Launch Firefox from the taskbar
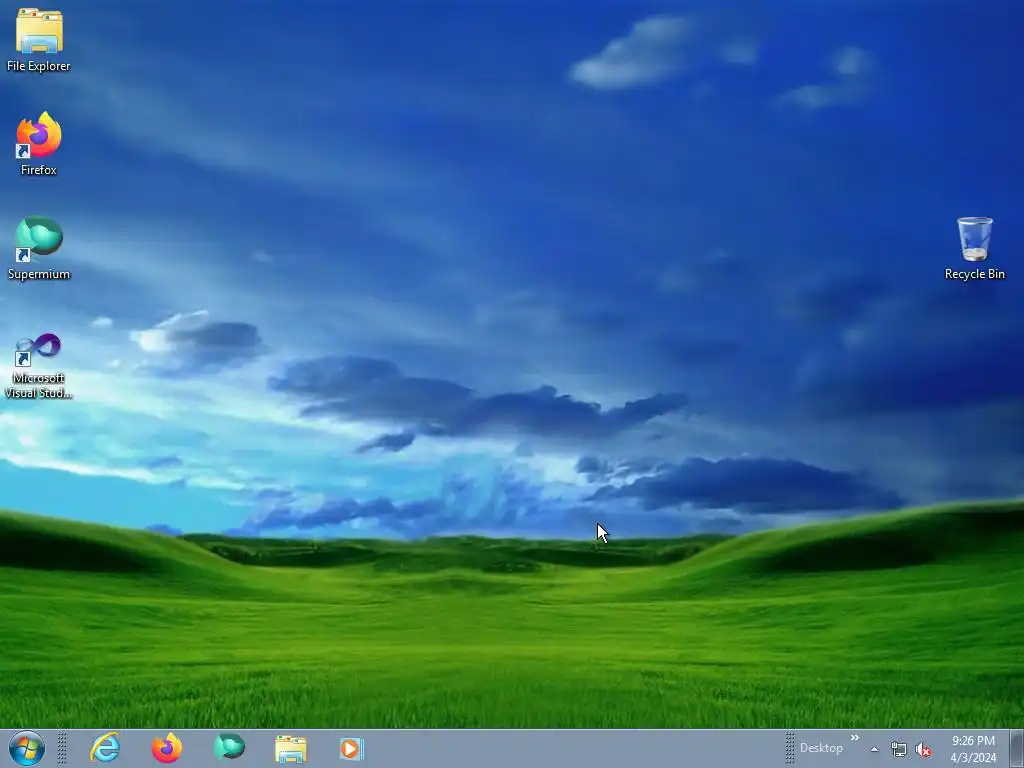 (167, 748)
